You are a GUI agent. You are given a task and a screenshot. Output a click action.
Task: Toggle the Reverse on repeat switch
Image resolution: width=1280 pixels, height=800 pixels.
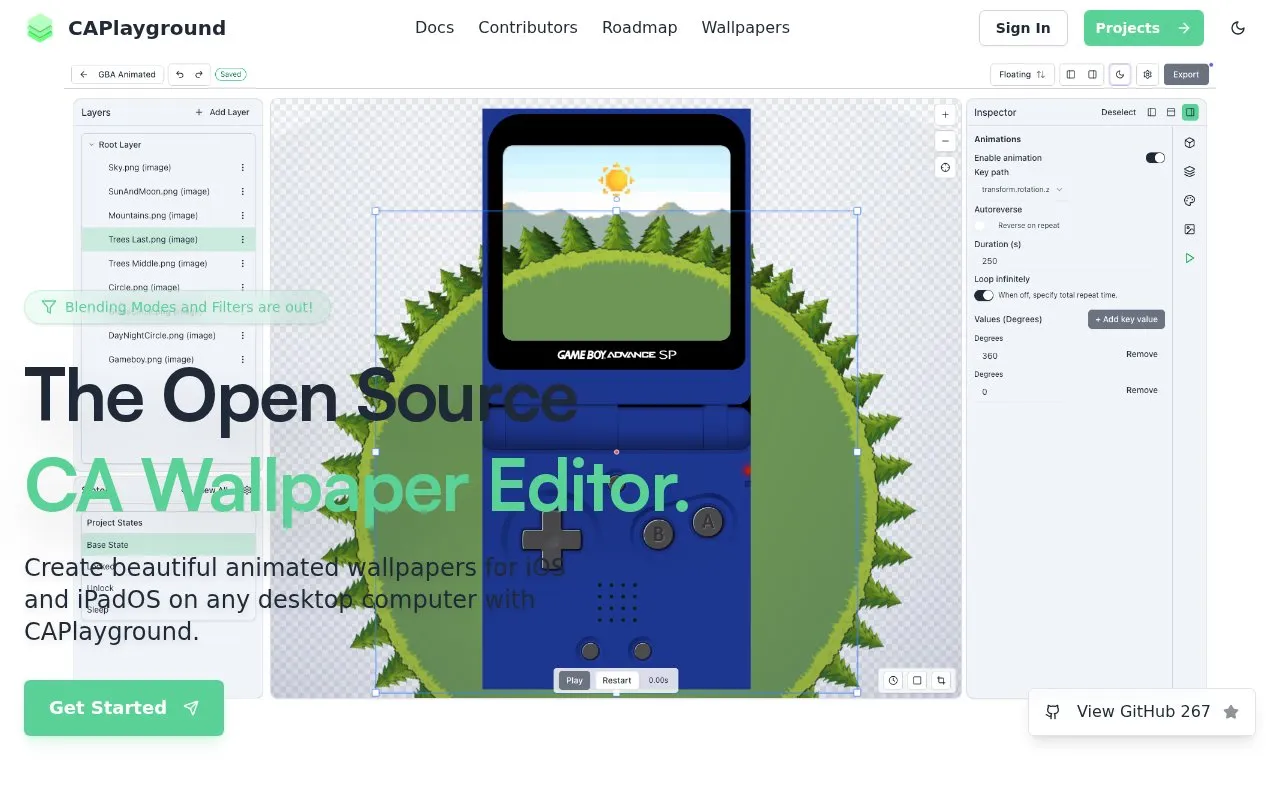pos(984,226)
